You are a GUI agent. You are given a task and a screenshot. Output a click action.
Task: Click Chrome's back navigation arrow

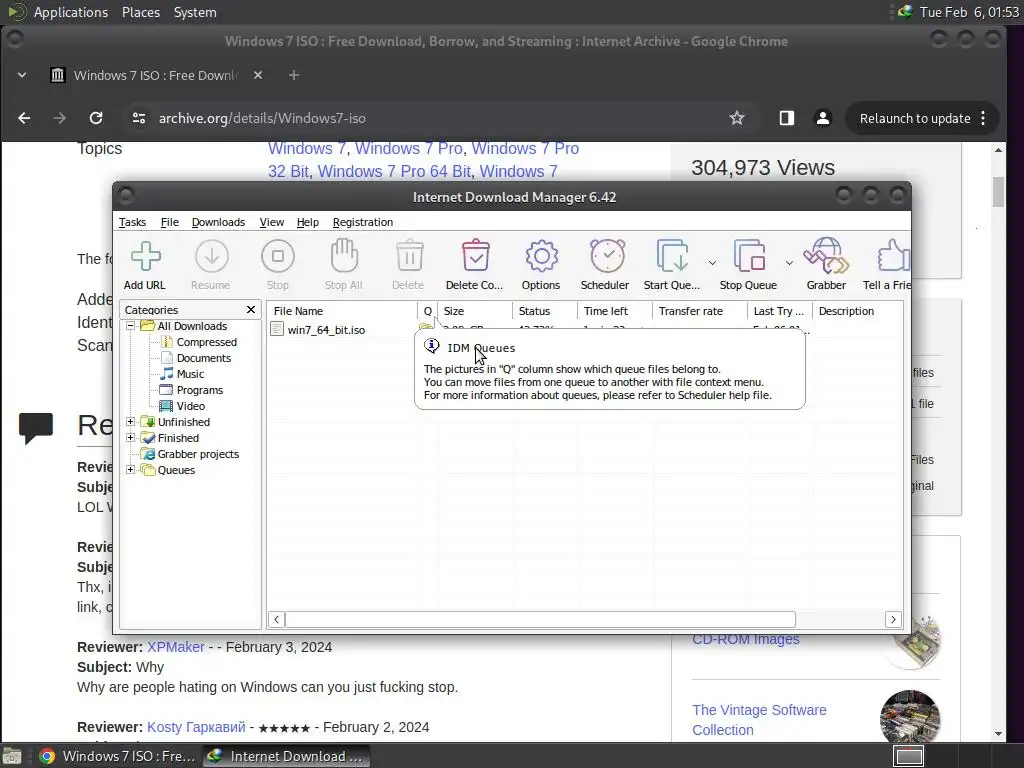click(24, 118)
